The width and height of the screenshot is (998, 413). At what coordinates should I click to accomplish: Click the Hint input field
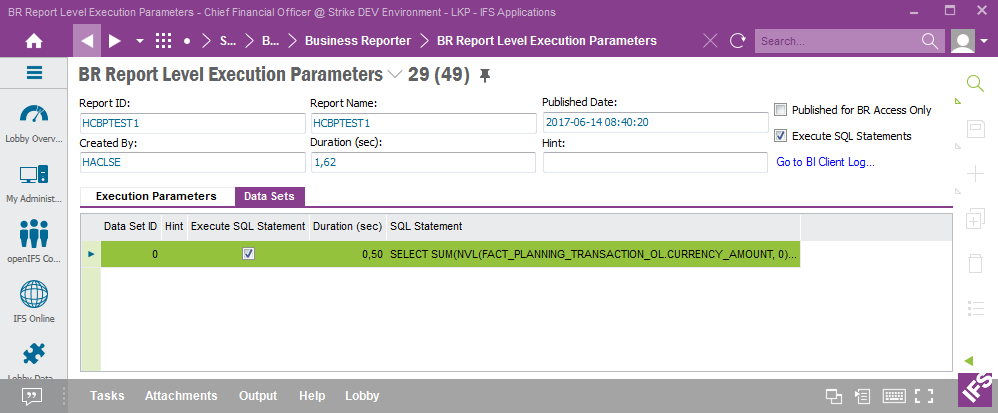[x=656, y=162]
